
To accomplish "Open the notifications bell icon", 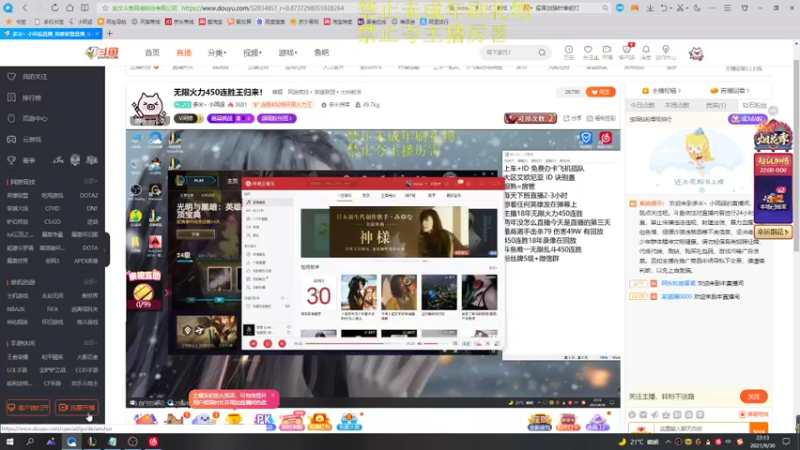I will 646,52.
